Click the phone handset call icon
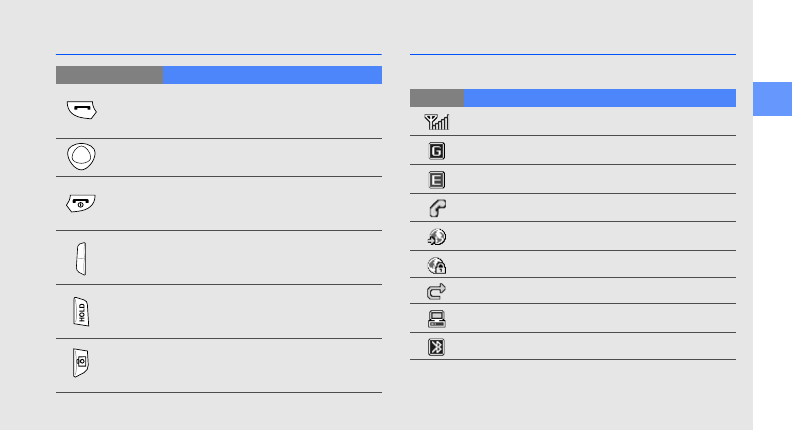The height and width of the screenshot is (430, 792). pos(437,208)
